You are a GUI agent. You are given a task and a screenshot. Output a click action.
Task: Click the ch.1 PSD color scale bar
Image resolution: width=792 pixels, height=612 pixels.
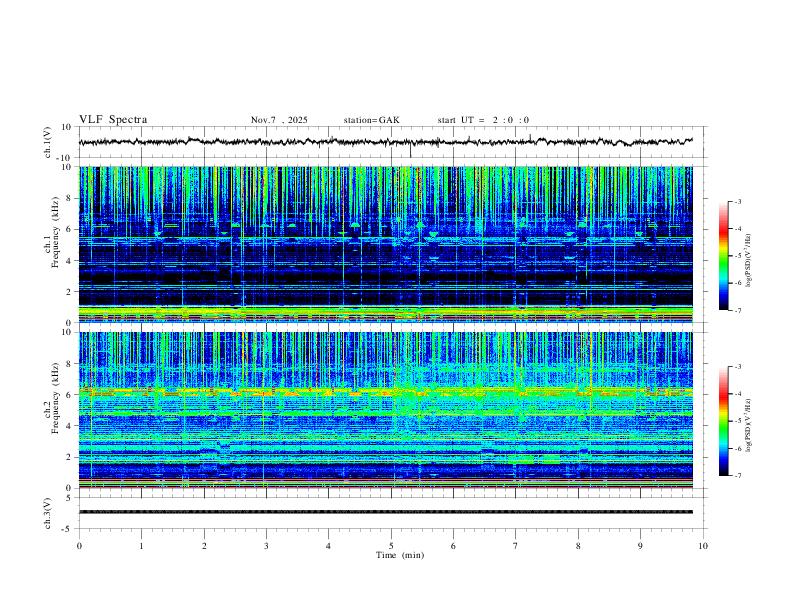click(x=723, y=256)
